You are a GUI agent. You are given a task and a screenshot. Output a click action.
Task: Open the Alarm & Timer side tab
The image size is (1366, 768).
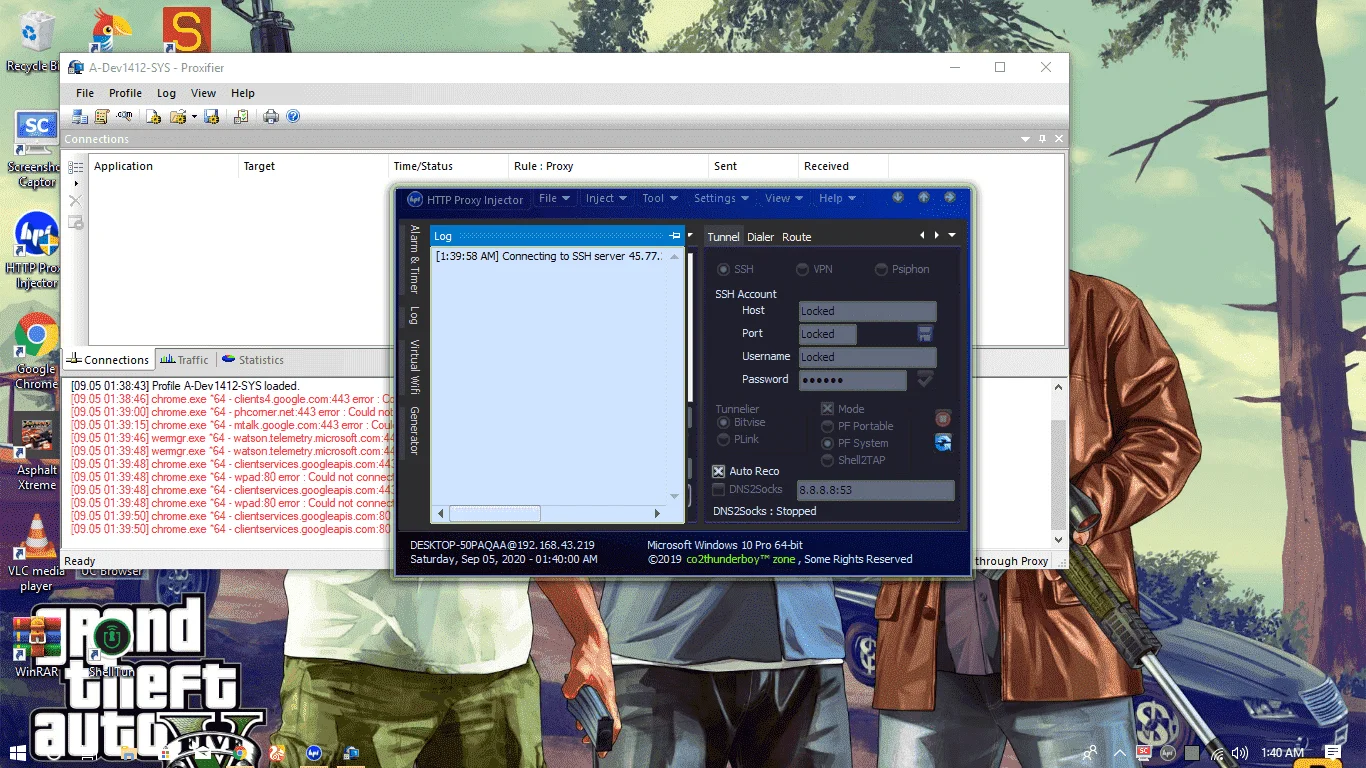[414, 259]
